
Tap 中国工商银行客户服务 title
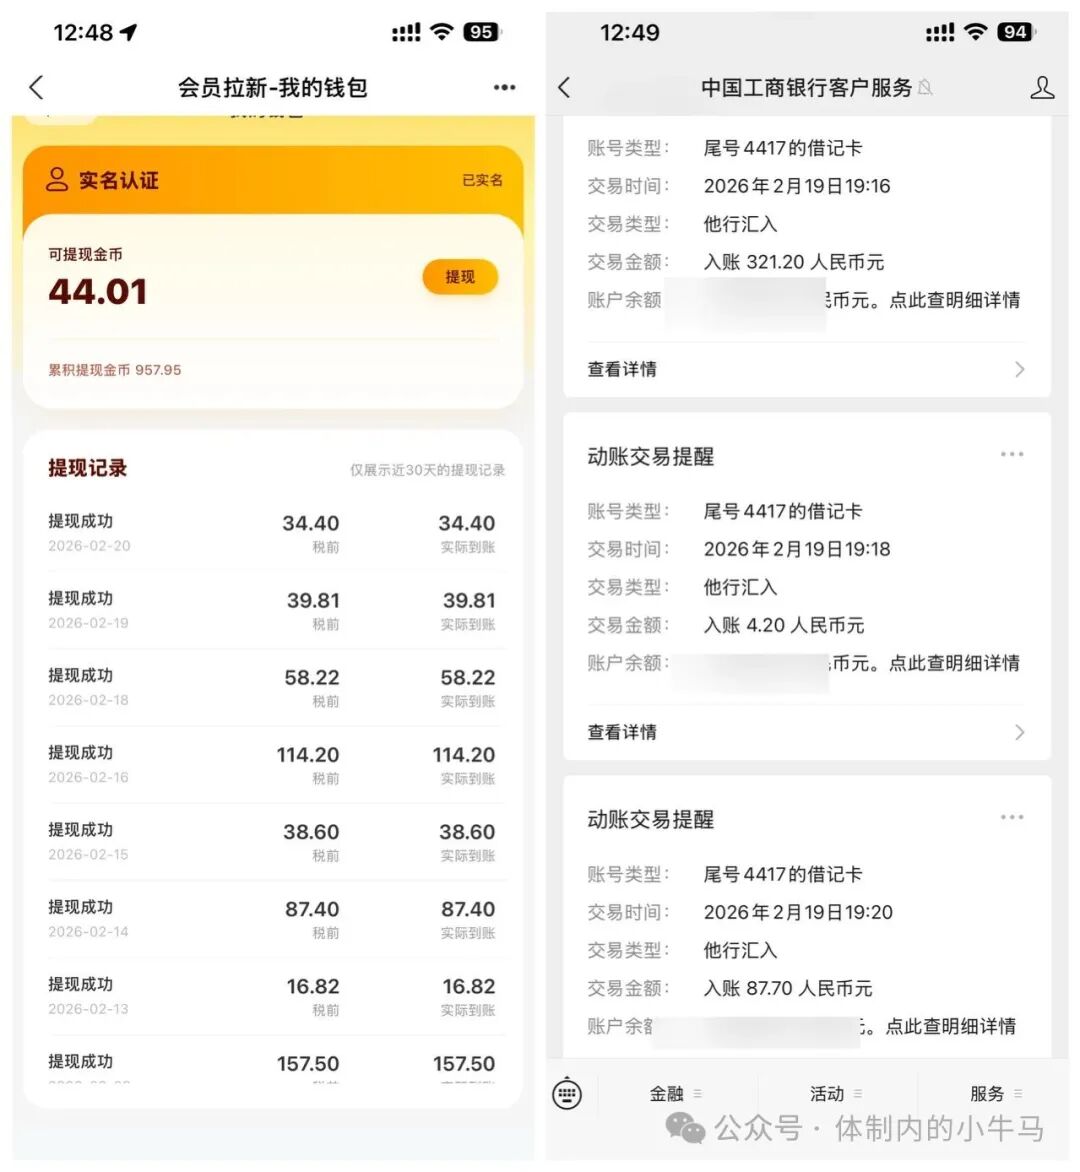click(x=806, y=87)
